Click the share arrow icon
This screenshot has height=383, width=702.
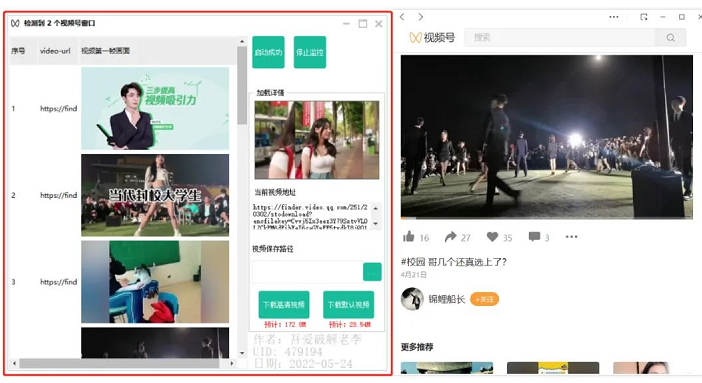coord(450,237)
